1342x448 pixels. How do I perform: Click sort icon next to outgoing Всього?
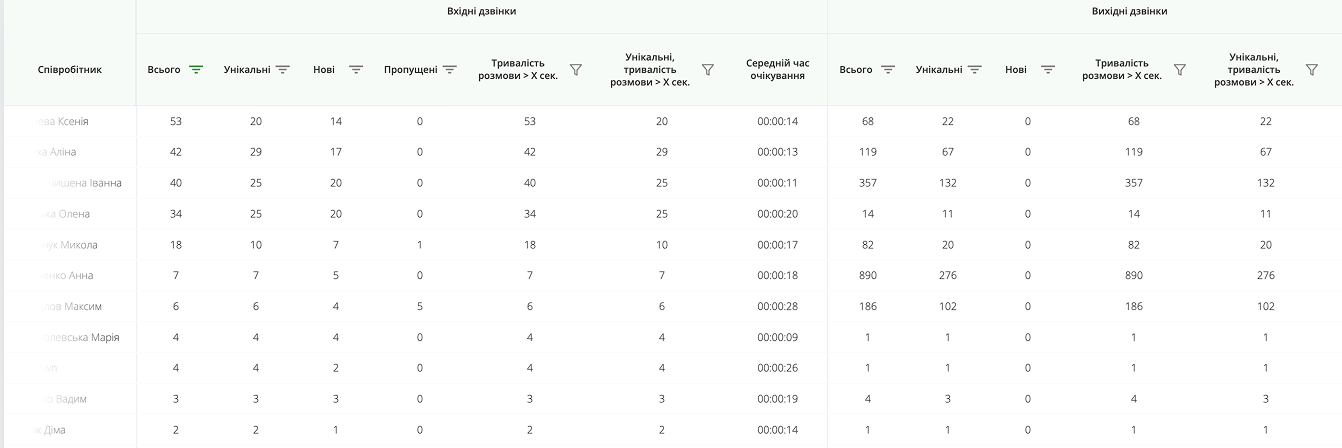click(x=888, y=70)
